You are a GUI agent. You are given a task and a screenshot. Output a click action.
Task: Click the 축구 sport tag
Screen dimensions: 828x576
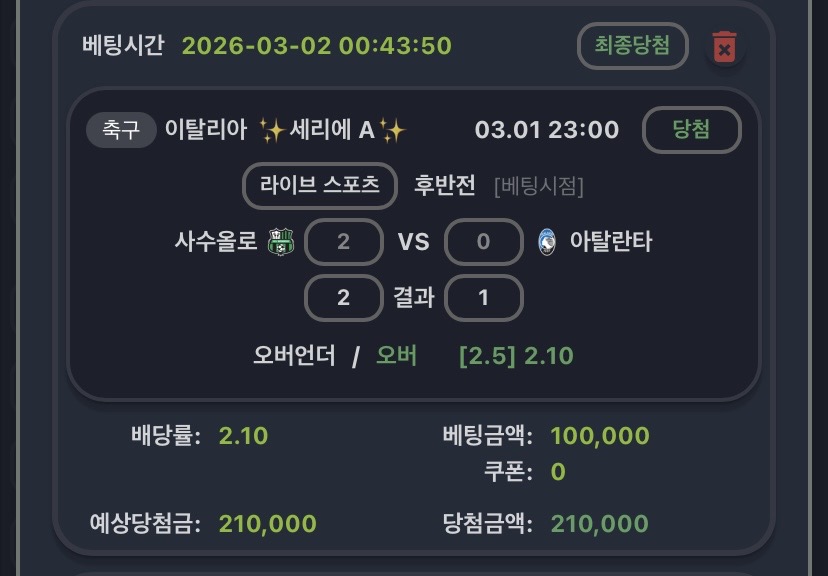click(121, 130)
